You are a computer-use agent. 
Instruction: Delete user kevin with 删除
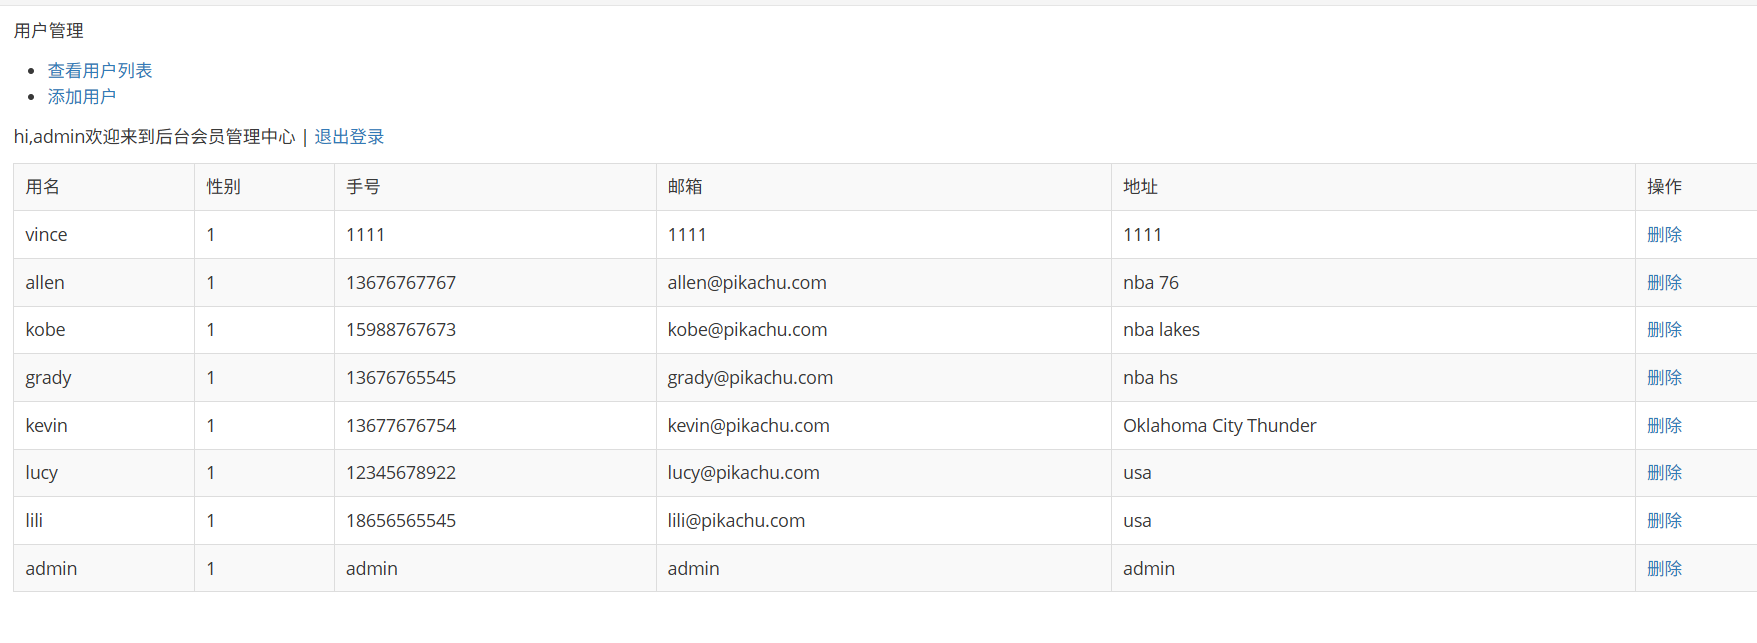[1664, 426]
